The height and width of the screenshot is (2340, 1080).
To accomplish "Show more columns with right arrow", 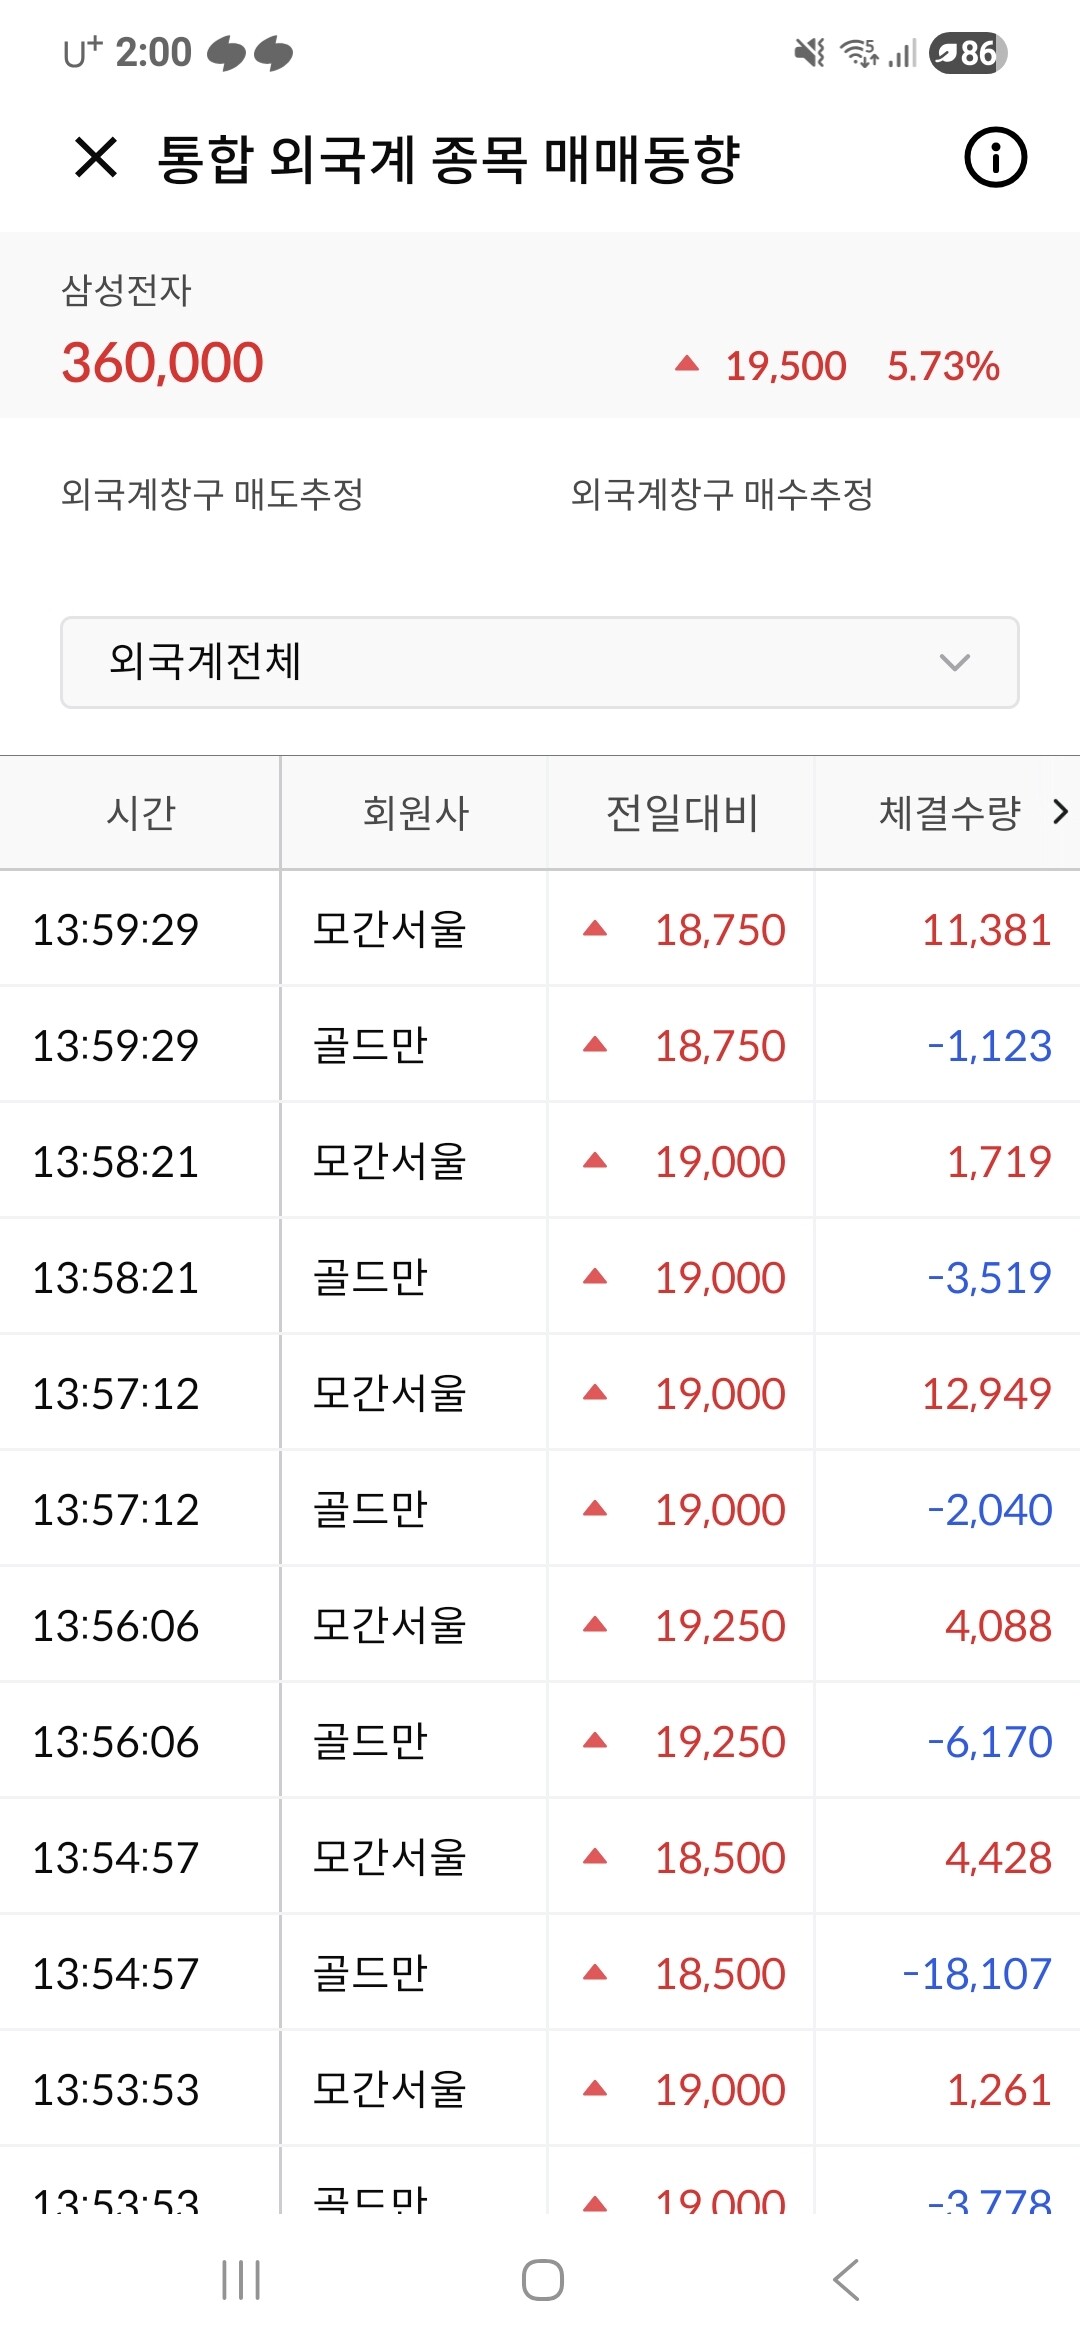I will (x=1061, y=812).
